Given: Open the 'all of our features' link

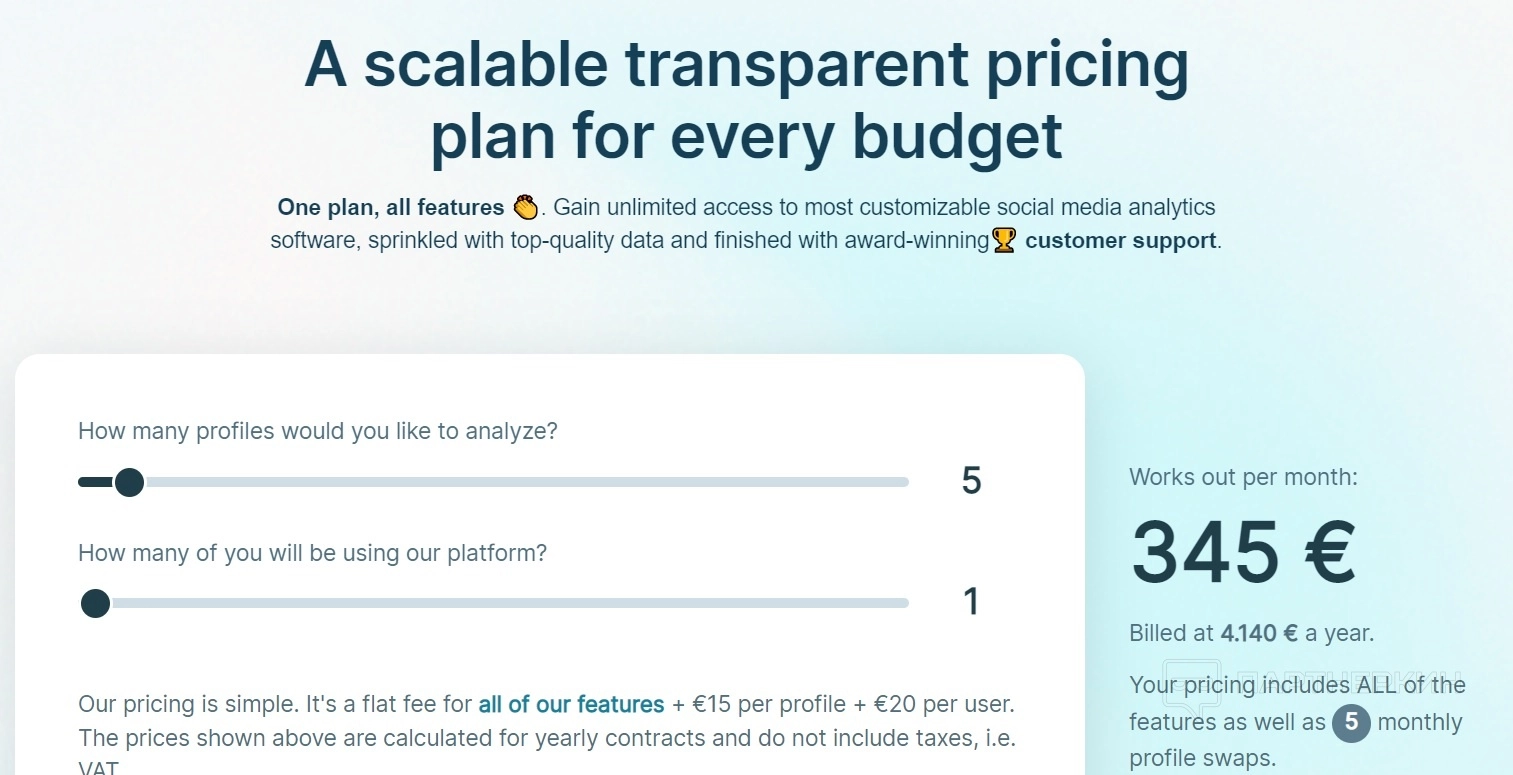Looking at the screenshot, I should click(571, 704).
